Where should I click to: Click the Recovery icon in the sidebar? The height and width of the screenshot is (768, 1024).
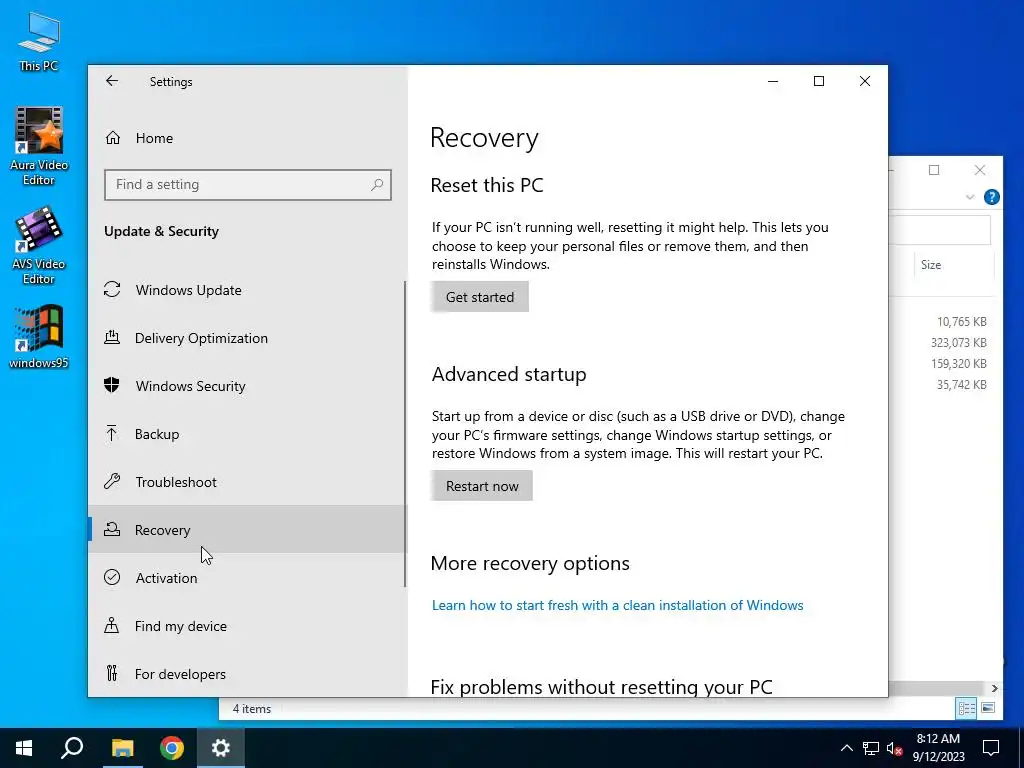pyautogui.click(x=112, y=530)
